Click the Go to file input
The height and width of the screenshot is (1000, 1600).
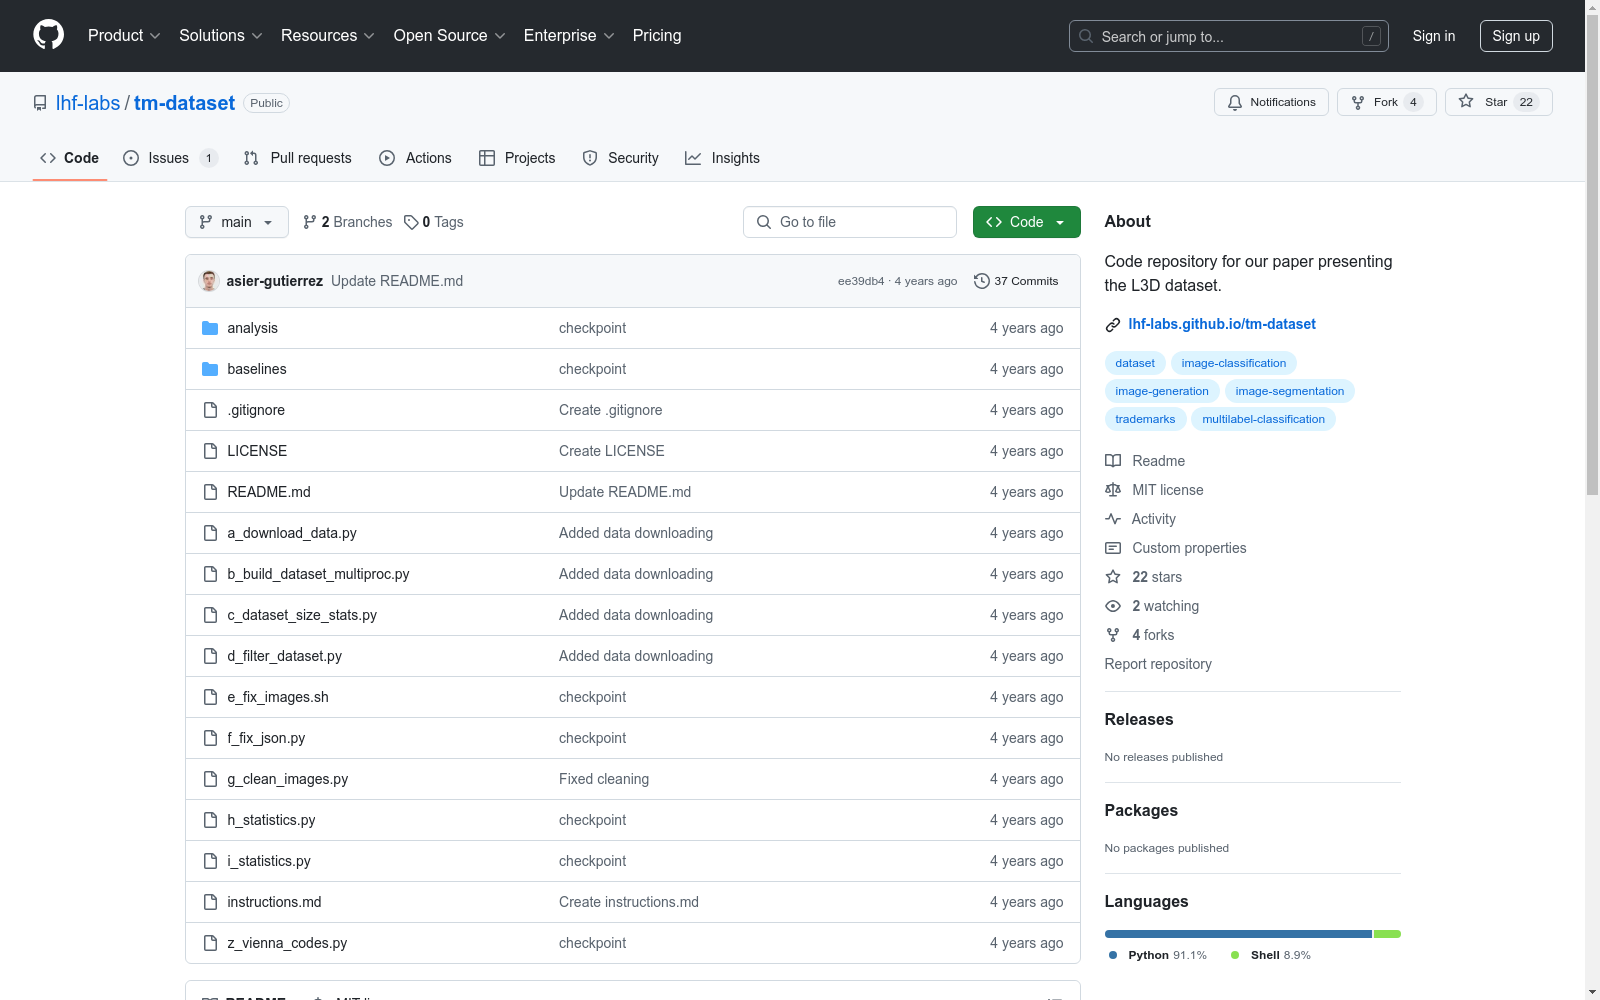pyautogui.click(x=850, y=222)
